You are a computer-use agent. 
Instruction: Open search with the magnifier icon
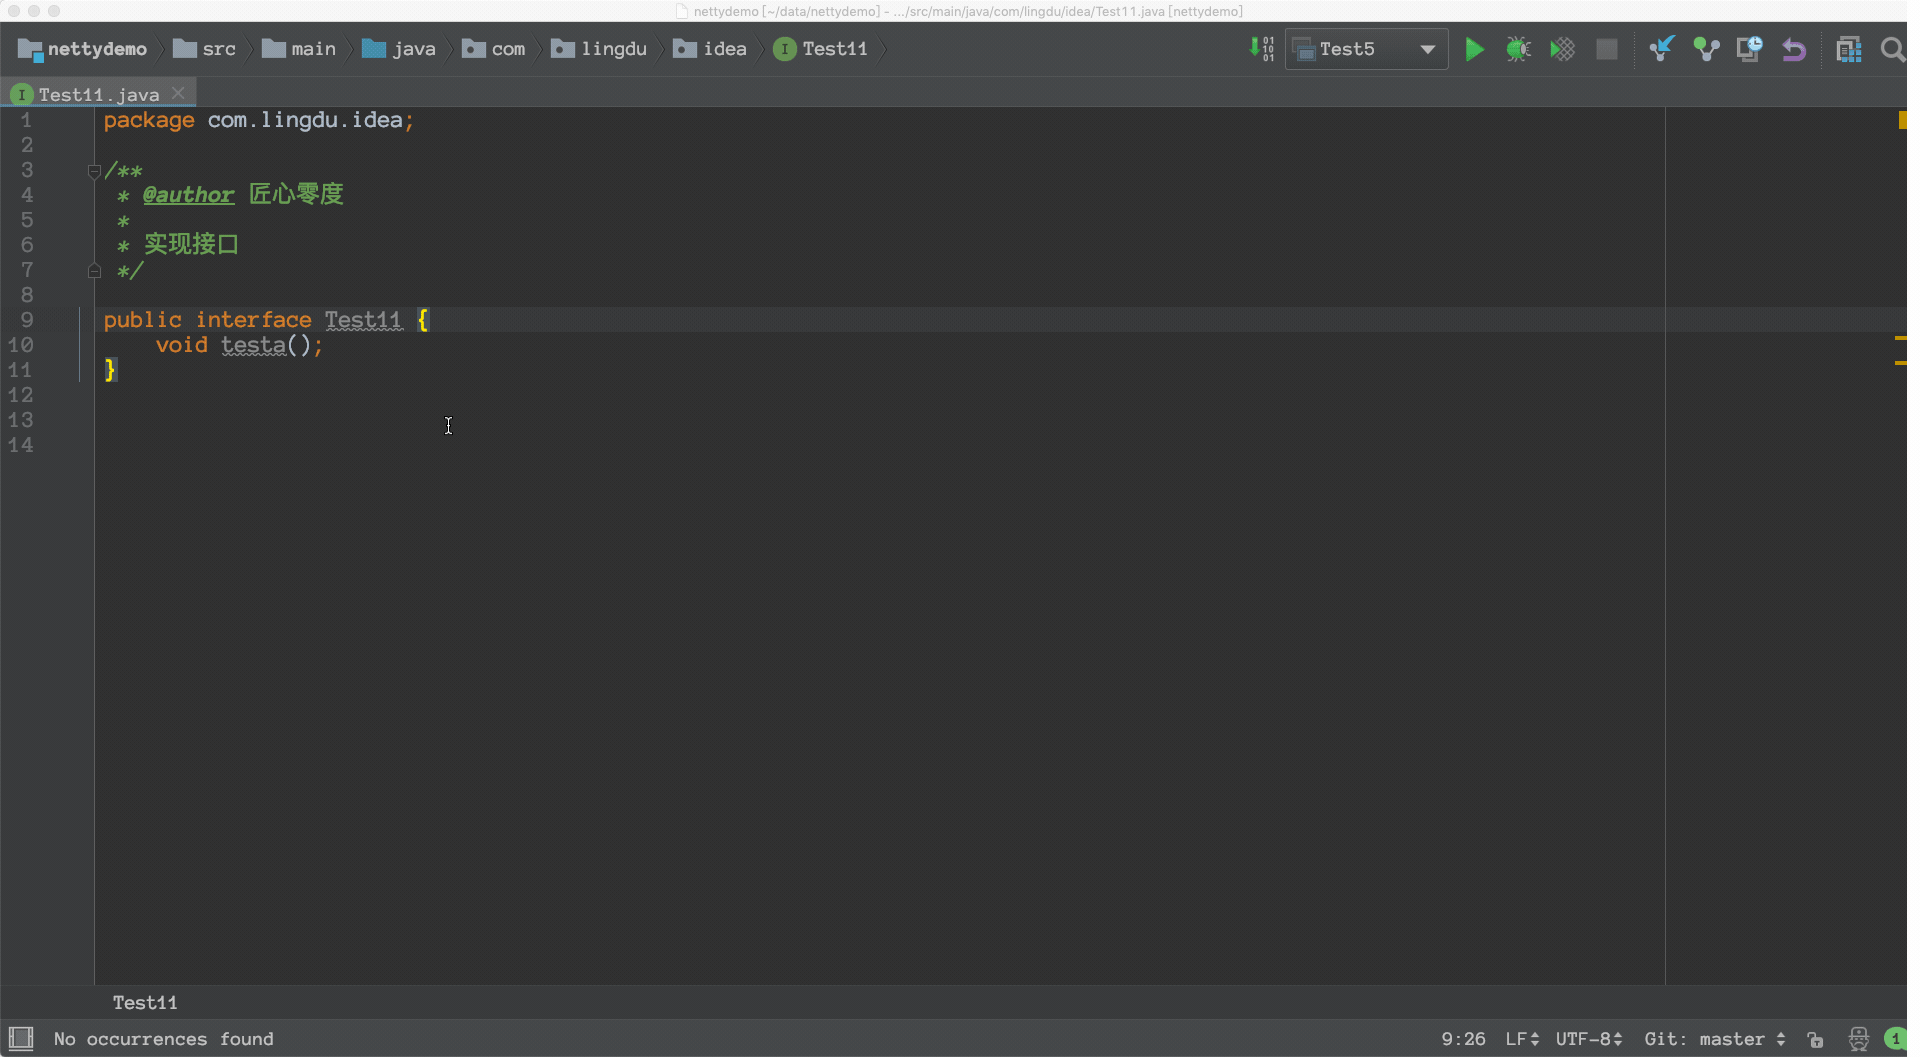pyautogui.click(x=1892, y=48)
